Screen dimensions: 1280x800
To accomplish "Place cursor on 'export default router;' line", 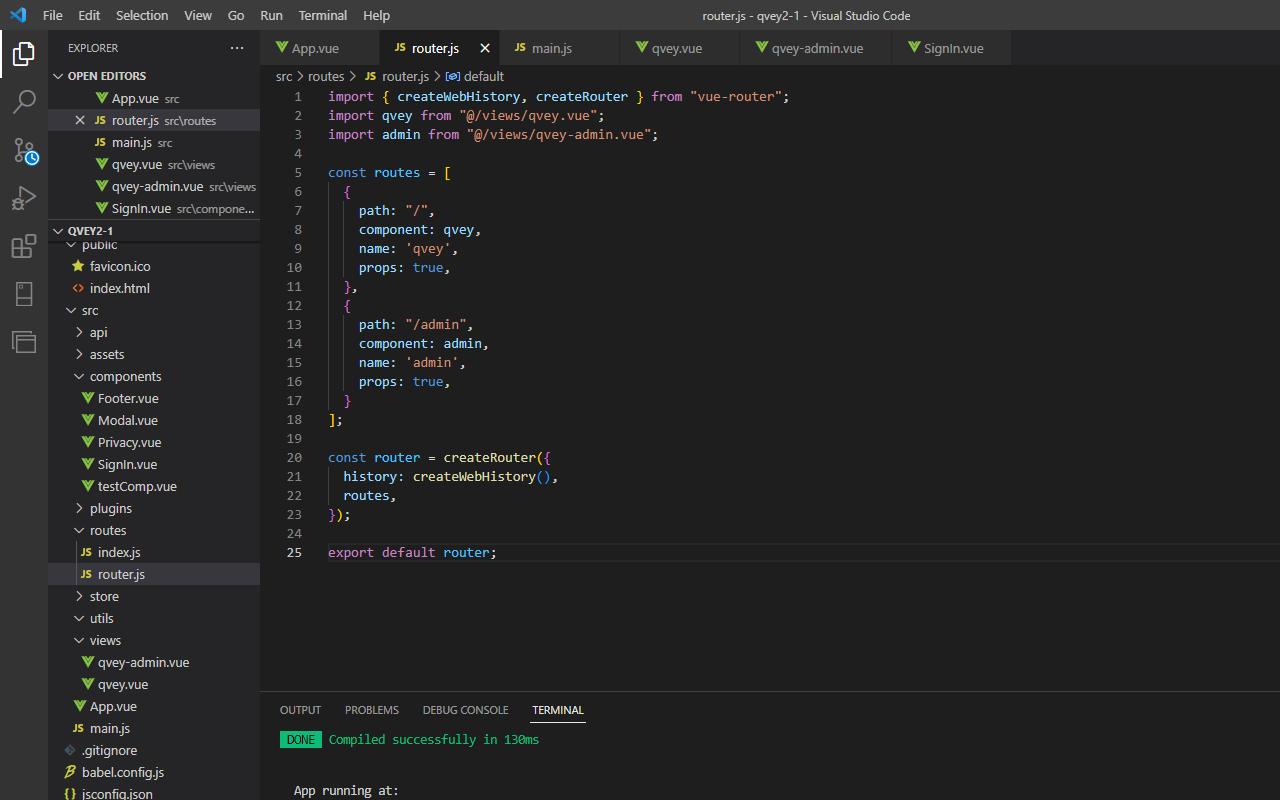I will point(412,552).
